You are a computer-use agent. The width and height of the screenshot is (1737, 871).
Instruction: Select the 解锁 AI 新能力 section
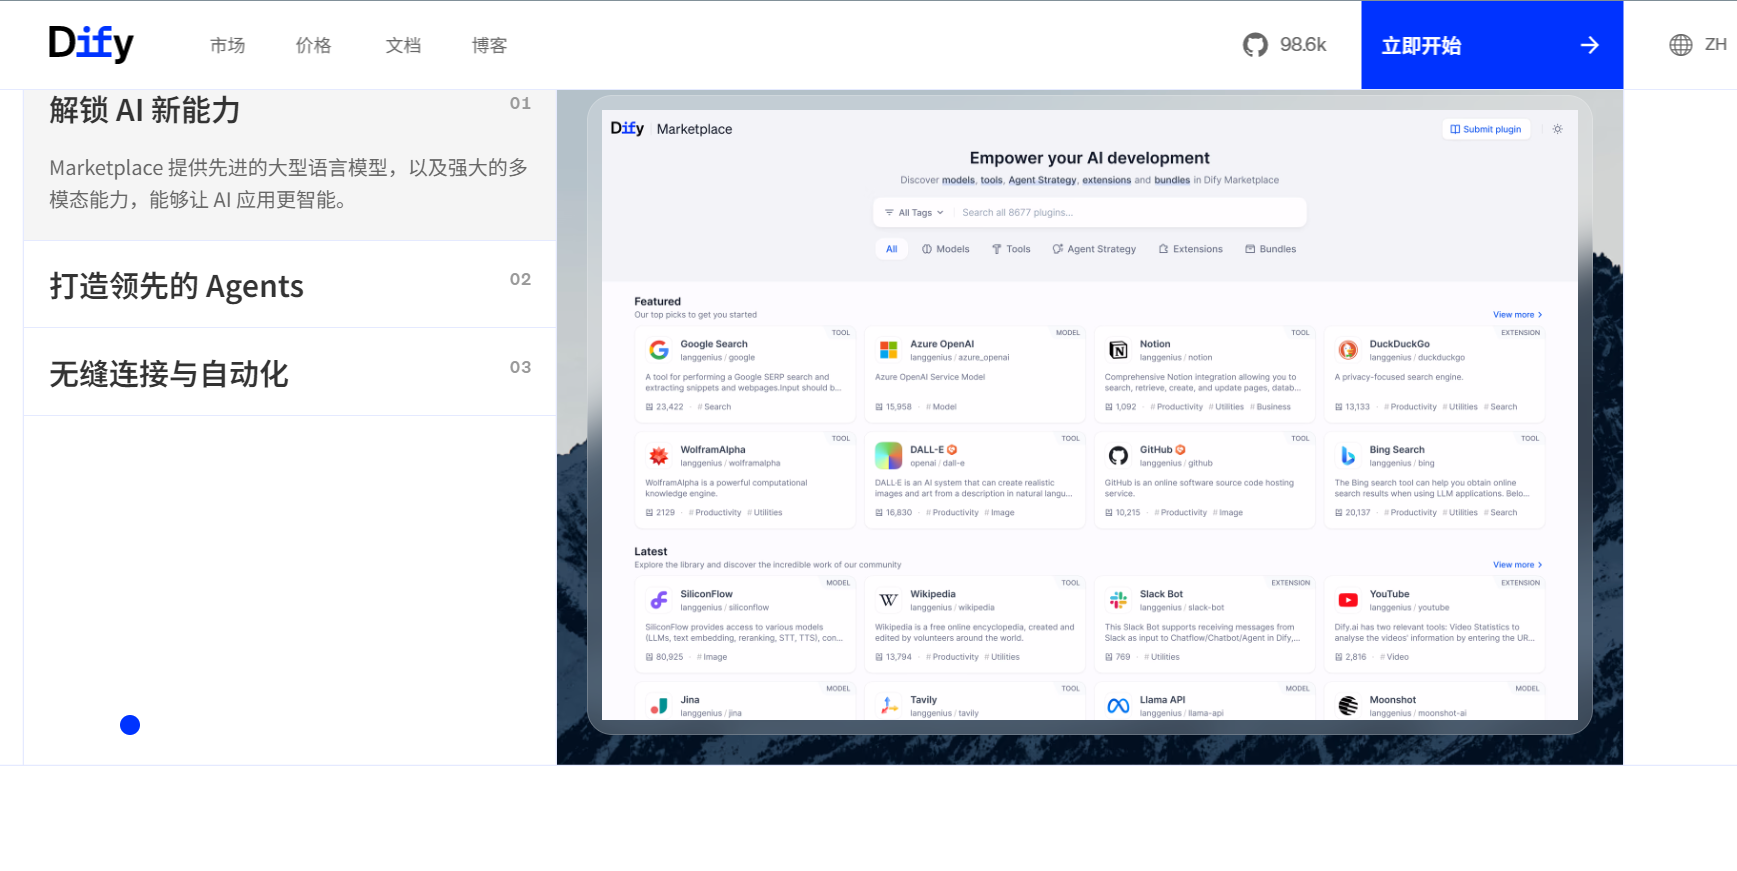point(290,165)
